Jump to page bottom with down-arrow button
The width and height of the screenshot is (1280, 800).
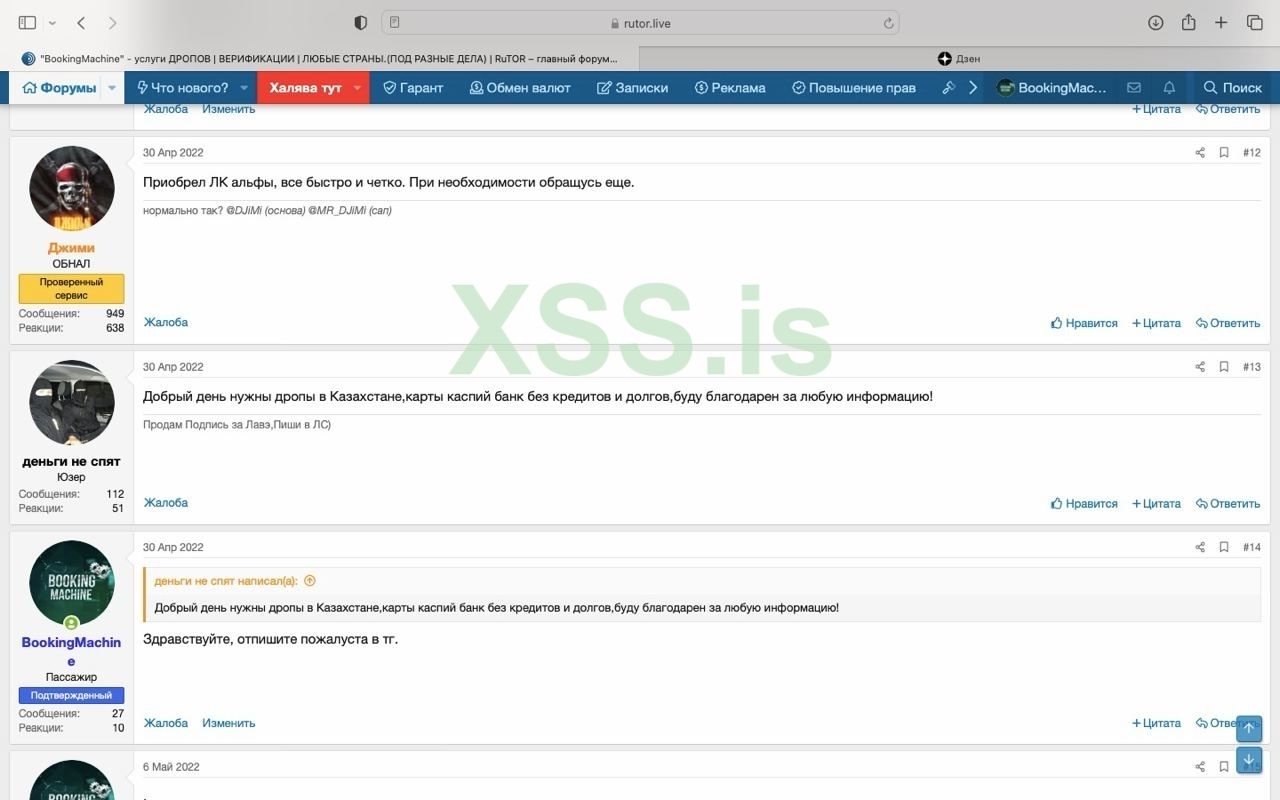1249,760
